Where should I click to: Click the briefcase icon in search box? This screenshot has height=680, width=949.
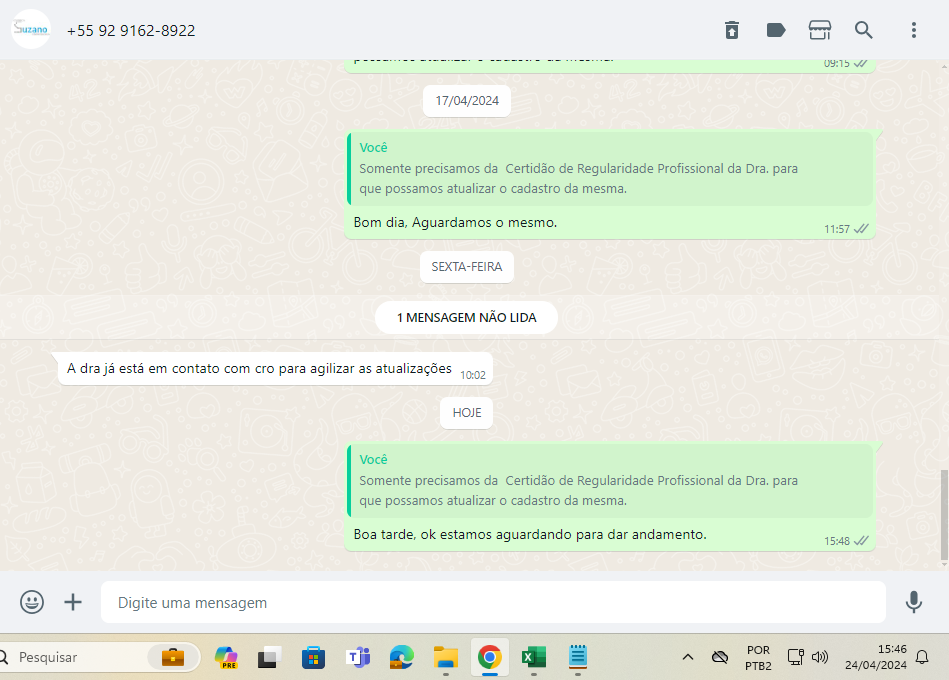(x=173, y=657)
